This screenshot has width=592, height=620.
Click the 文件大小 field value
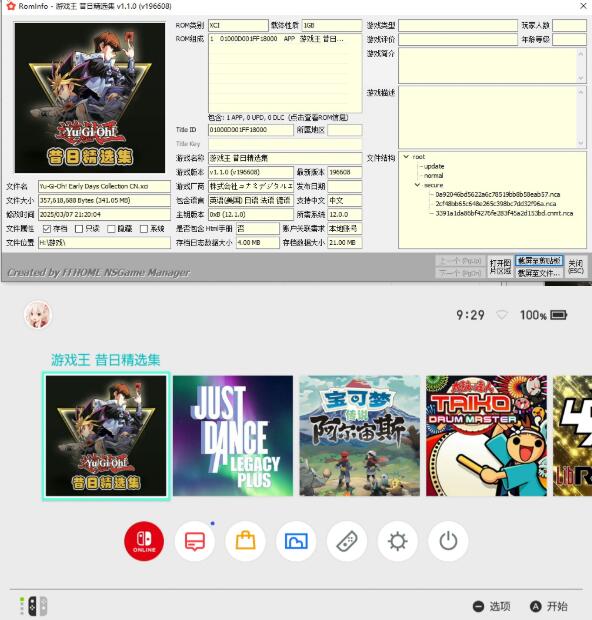click(104, 200)
